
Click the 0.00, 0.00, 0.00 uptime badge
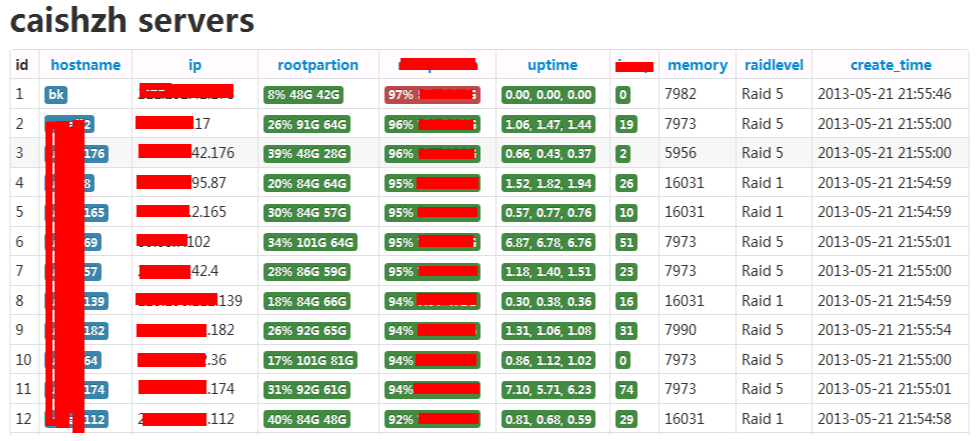[x=548, y=95]
